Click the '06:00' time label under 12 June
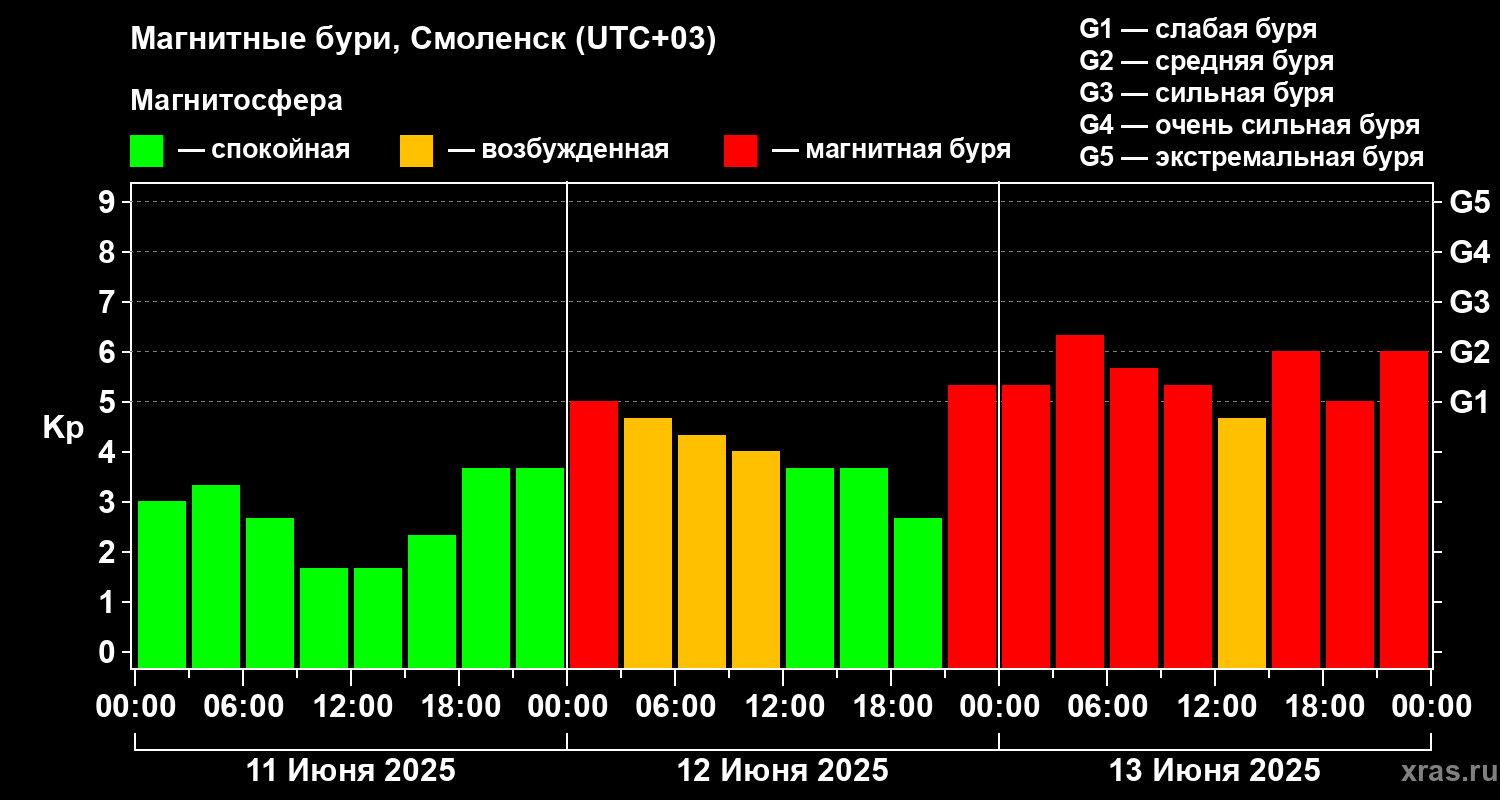Viewport: 1500px width, 800px height. [x=675, y=707]
